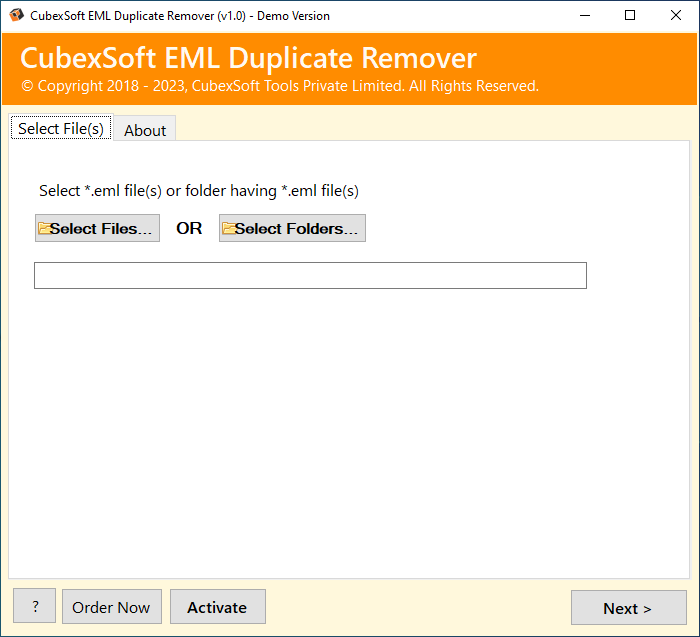This screenshot has width=700, height=637.
Task: Click the folder icon on Select Files button
Action: point(45,228)
